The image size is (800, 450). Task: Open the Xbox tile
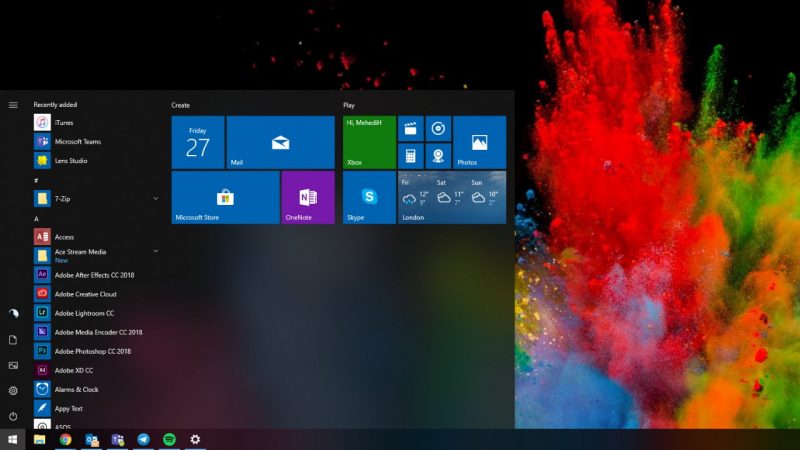point(369,142)
